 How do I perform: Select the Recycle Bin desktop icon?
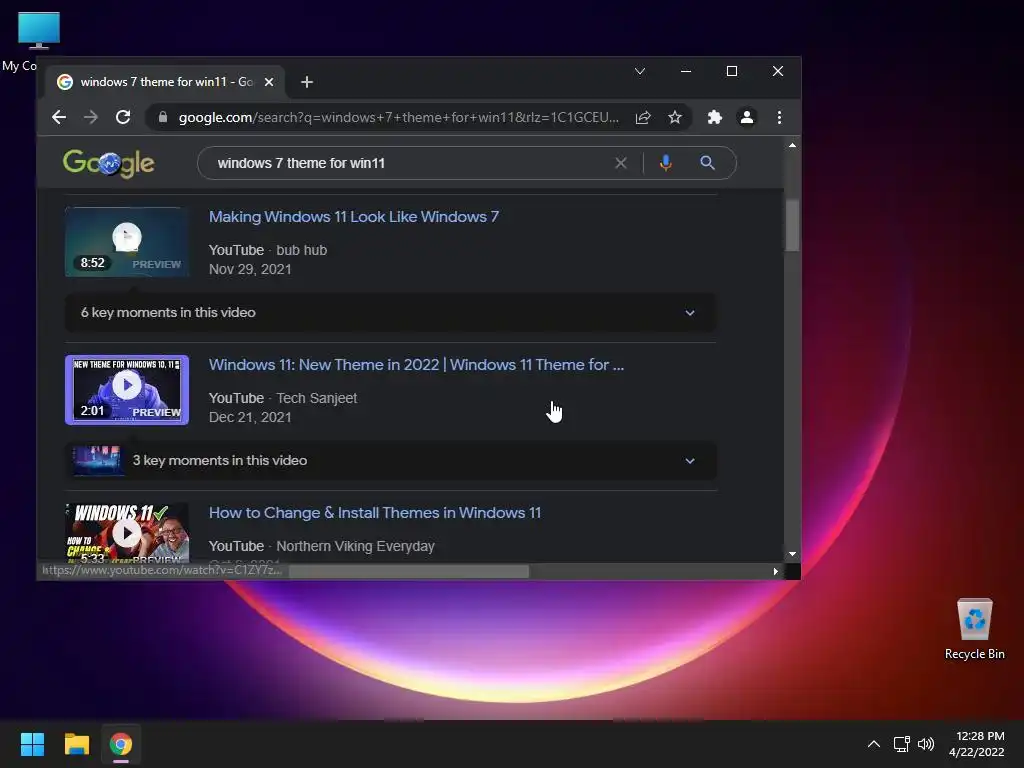point(974,630)
